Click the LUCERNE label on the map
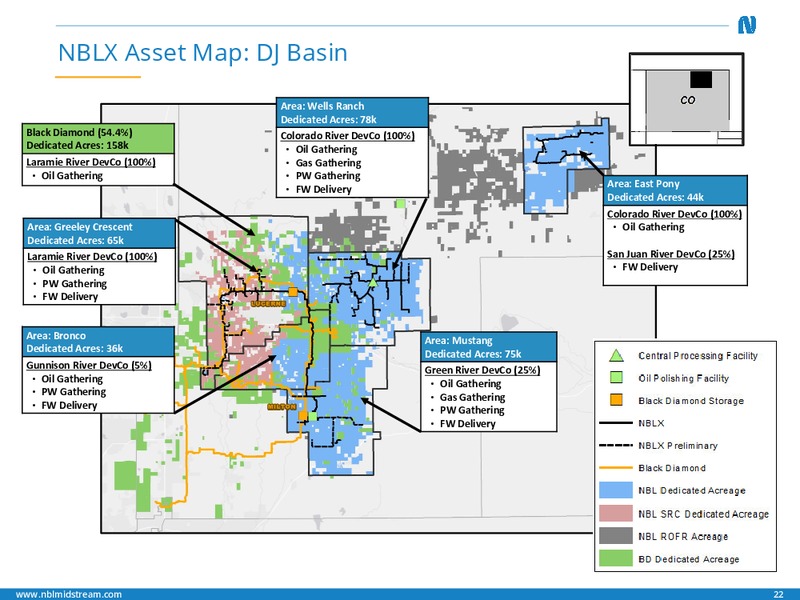The height and width of the screenshot is (600, 800). click(269, 304)
